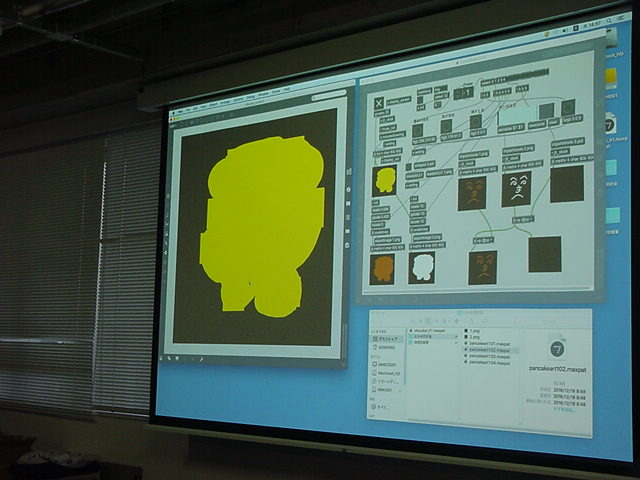Open the Help menu in the Max menu bar
The height and width of the screenshot is (480, 640).
[x=287, y=89]
